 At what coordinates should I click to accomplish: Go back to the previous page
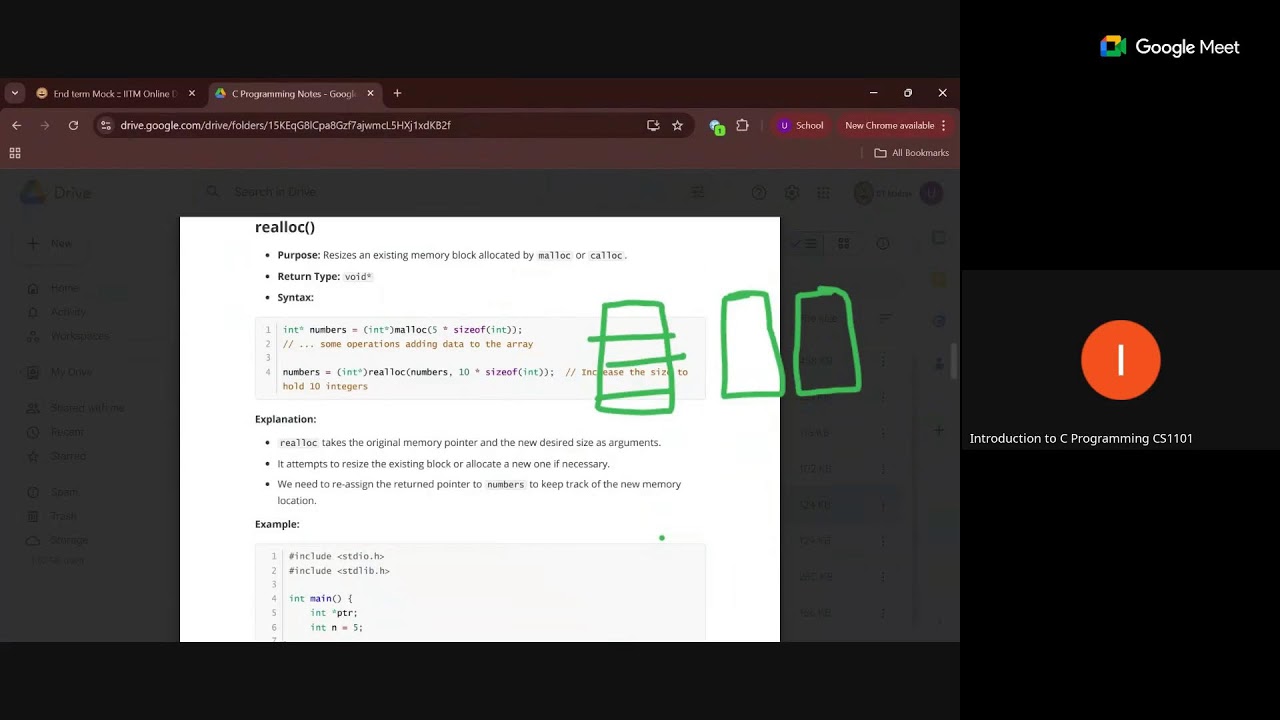pos(16,125)
